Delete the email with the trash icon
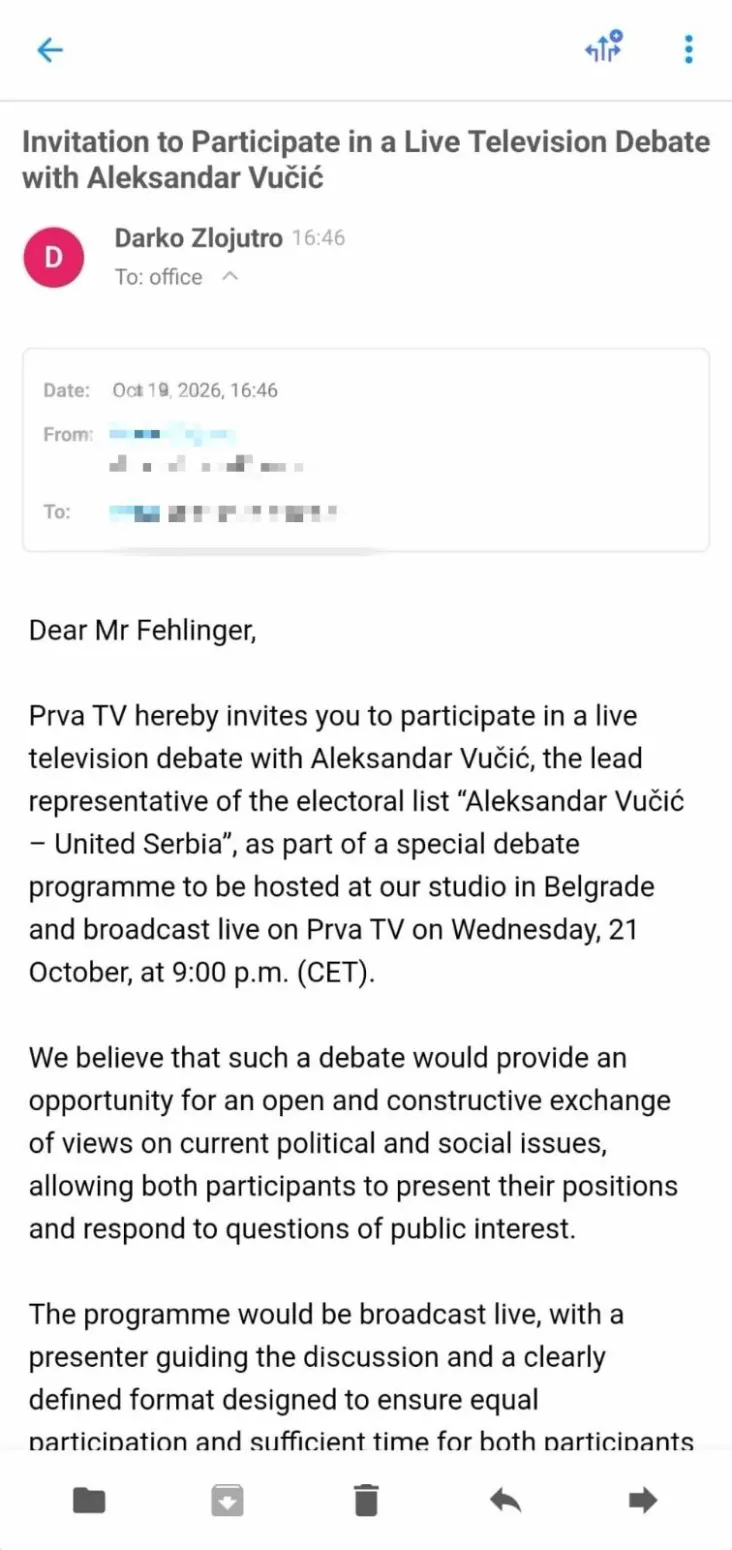This screenshot has width=732, height=1550. [366, 1499]
